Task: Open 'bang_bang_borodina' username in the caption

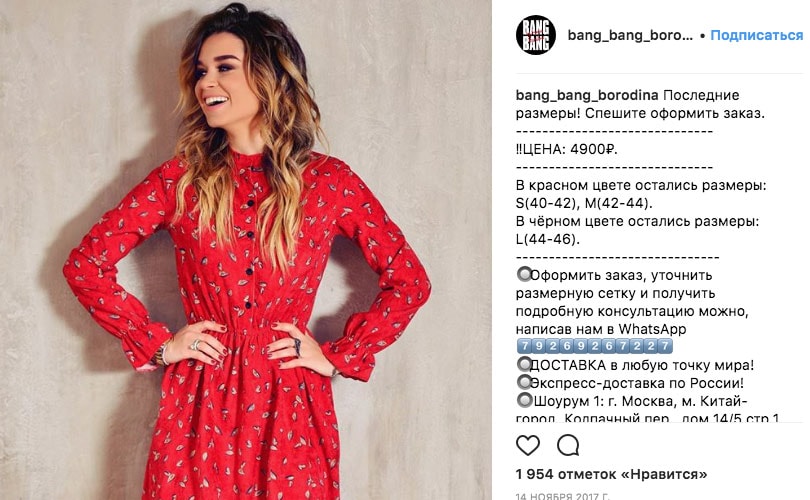Action: coord(587,96)
